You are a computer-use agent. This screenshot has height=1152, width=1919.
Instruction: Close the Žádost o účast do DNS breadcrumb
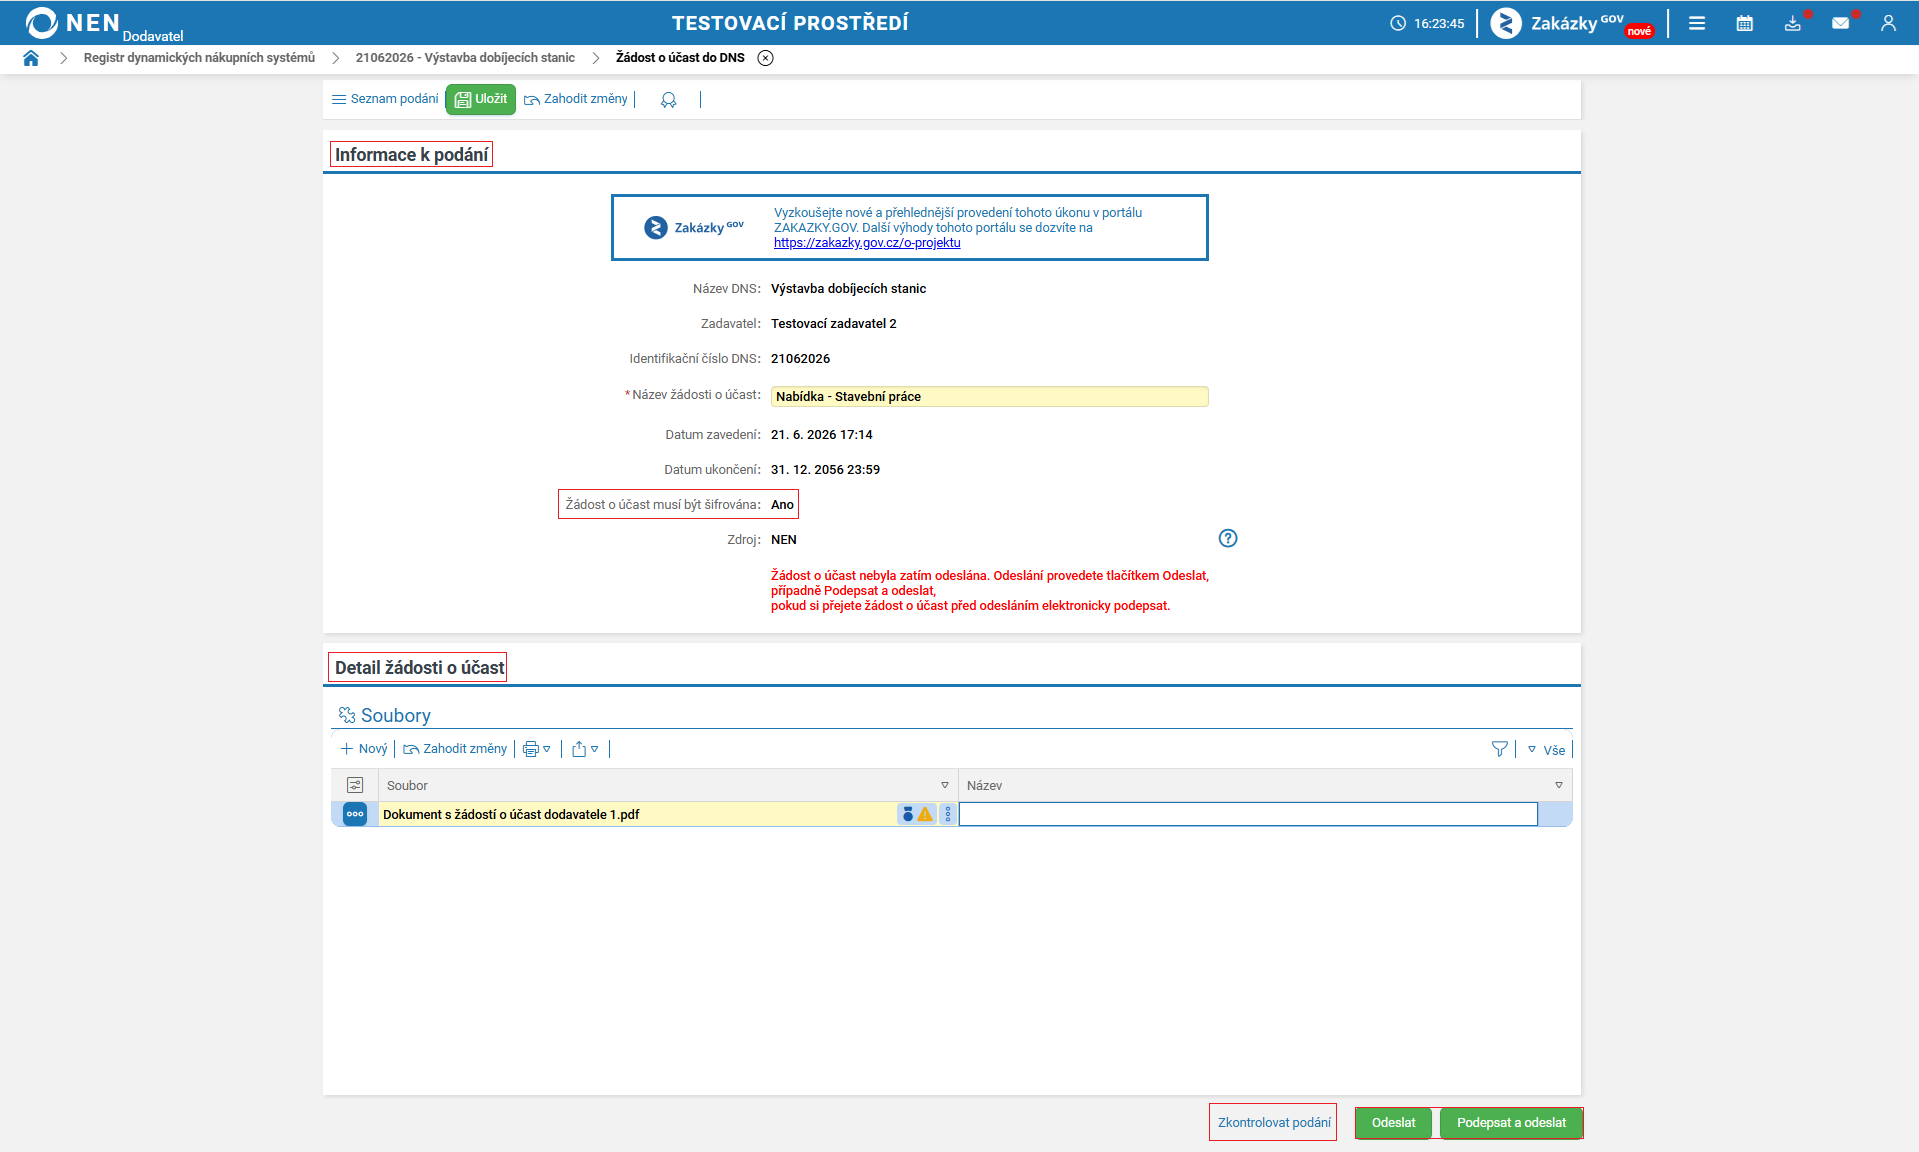coord(765,58)
